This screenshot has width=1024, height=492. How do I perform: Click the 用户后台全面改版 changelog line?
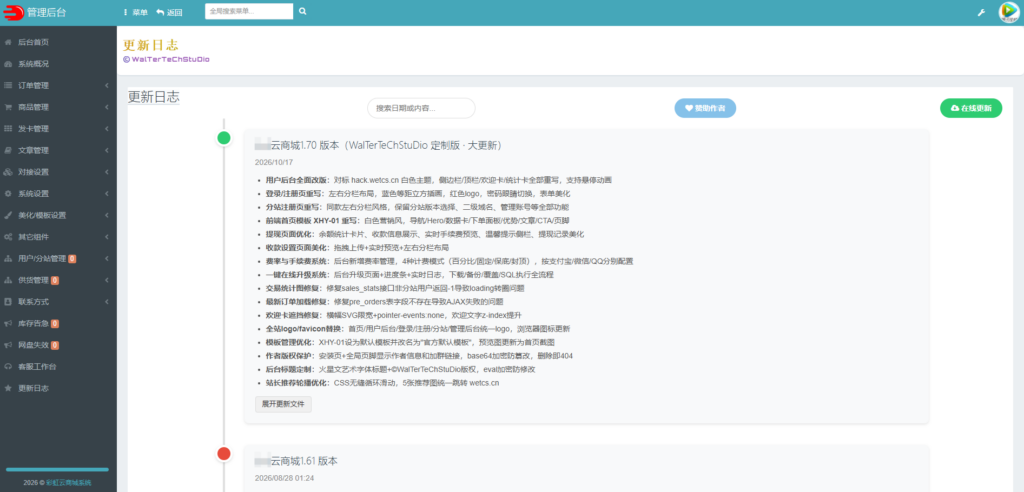(438, 180)
